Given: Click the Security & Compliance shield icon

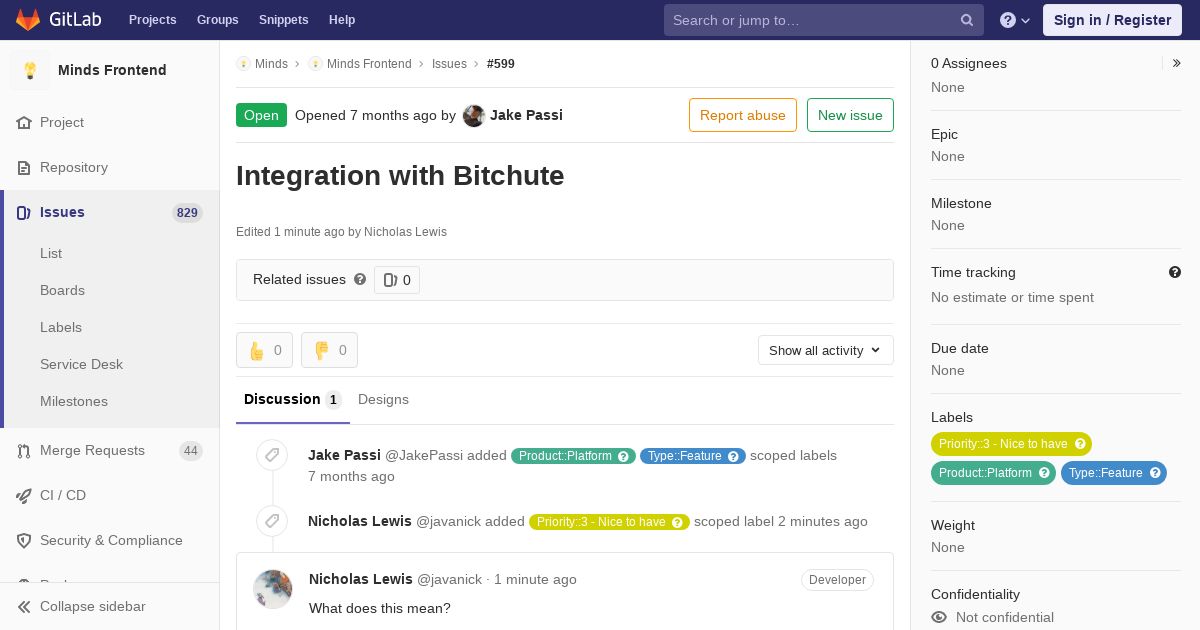Looking at the screenshot, I should coord(24,540).
